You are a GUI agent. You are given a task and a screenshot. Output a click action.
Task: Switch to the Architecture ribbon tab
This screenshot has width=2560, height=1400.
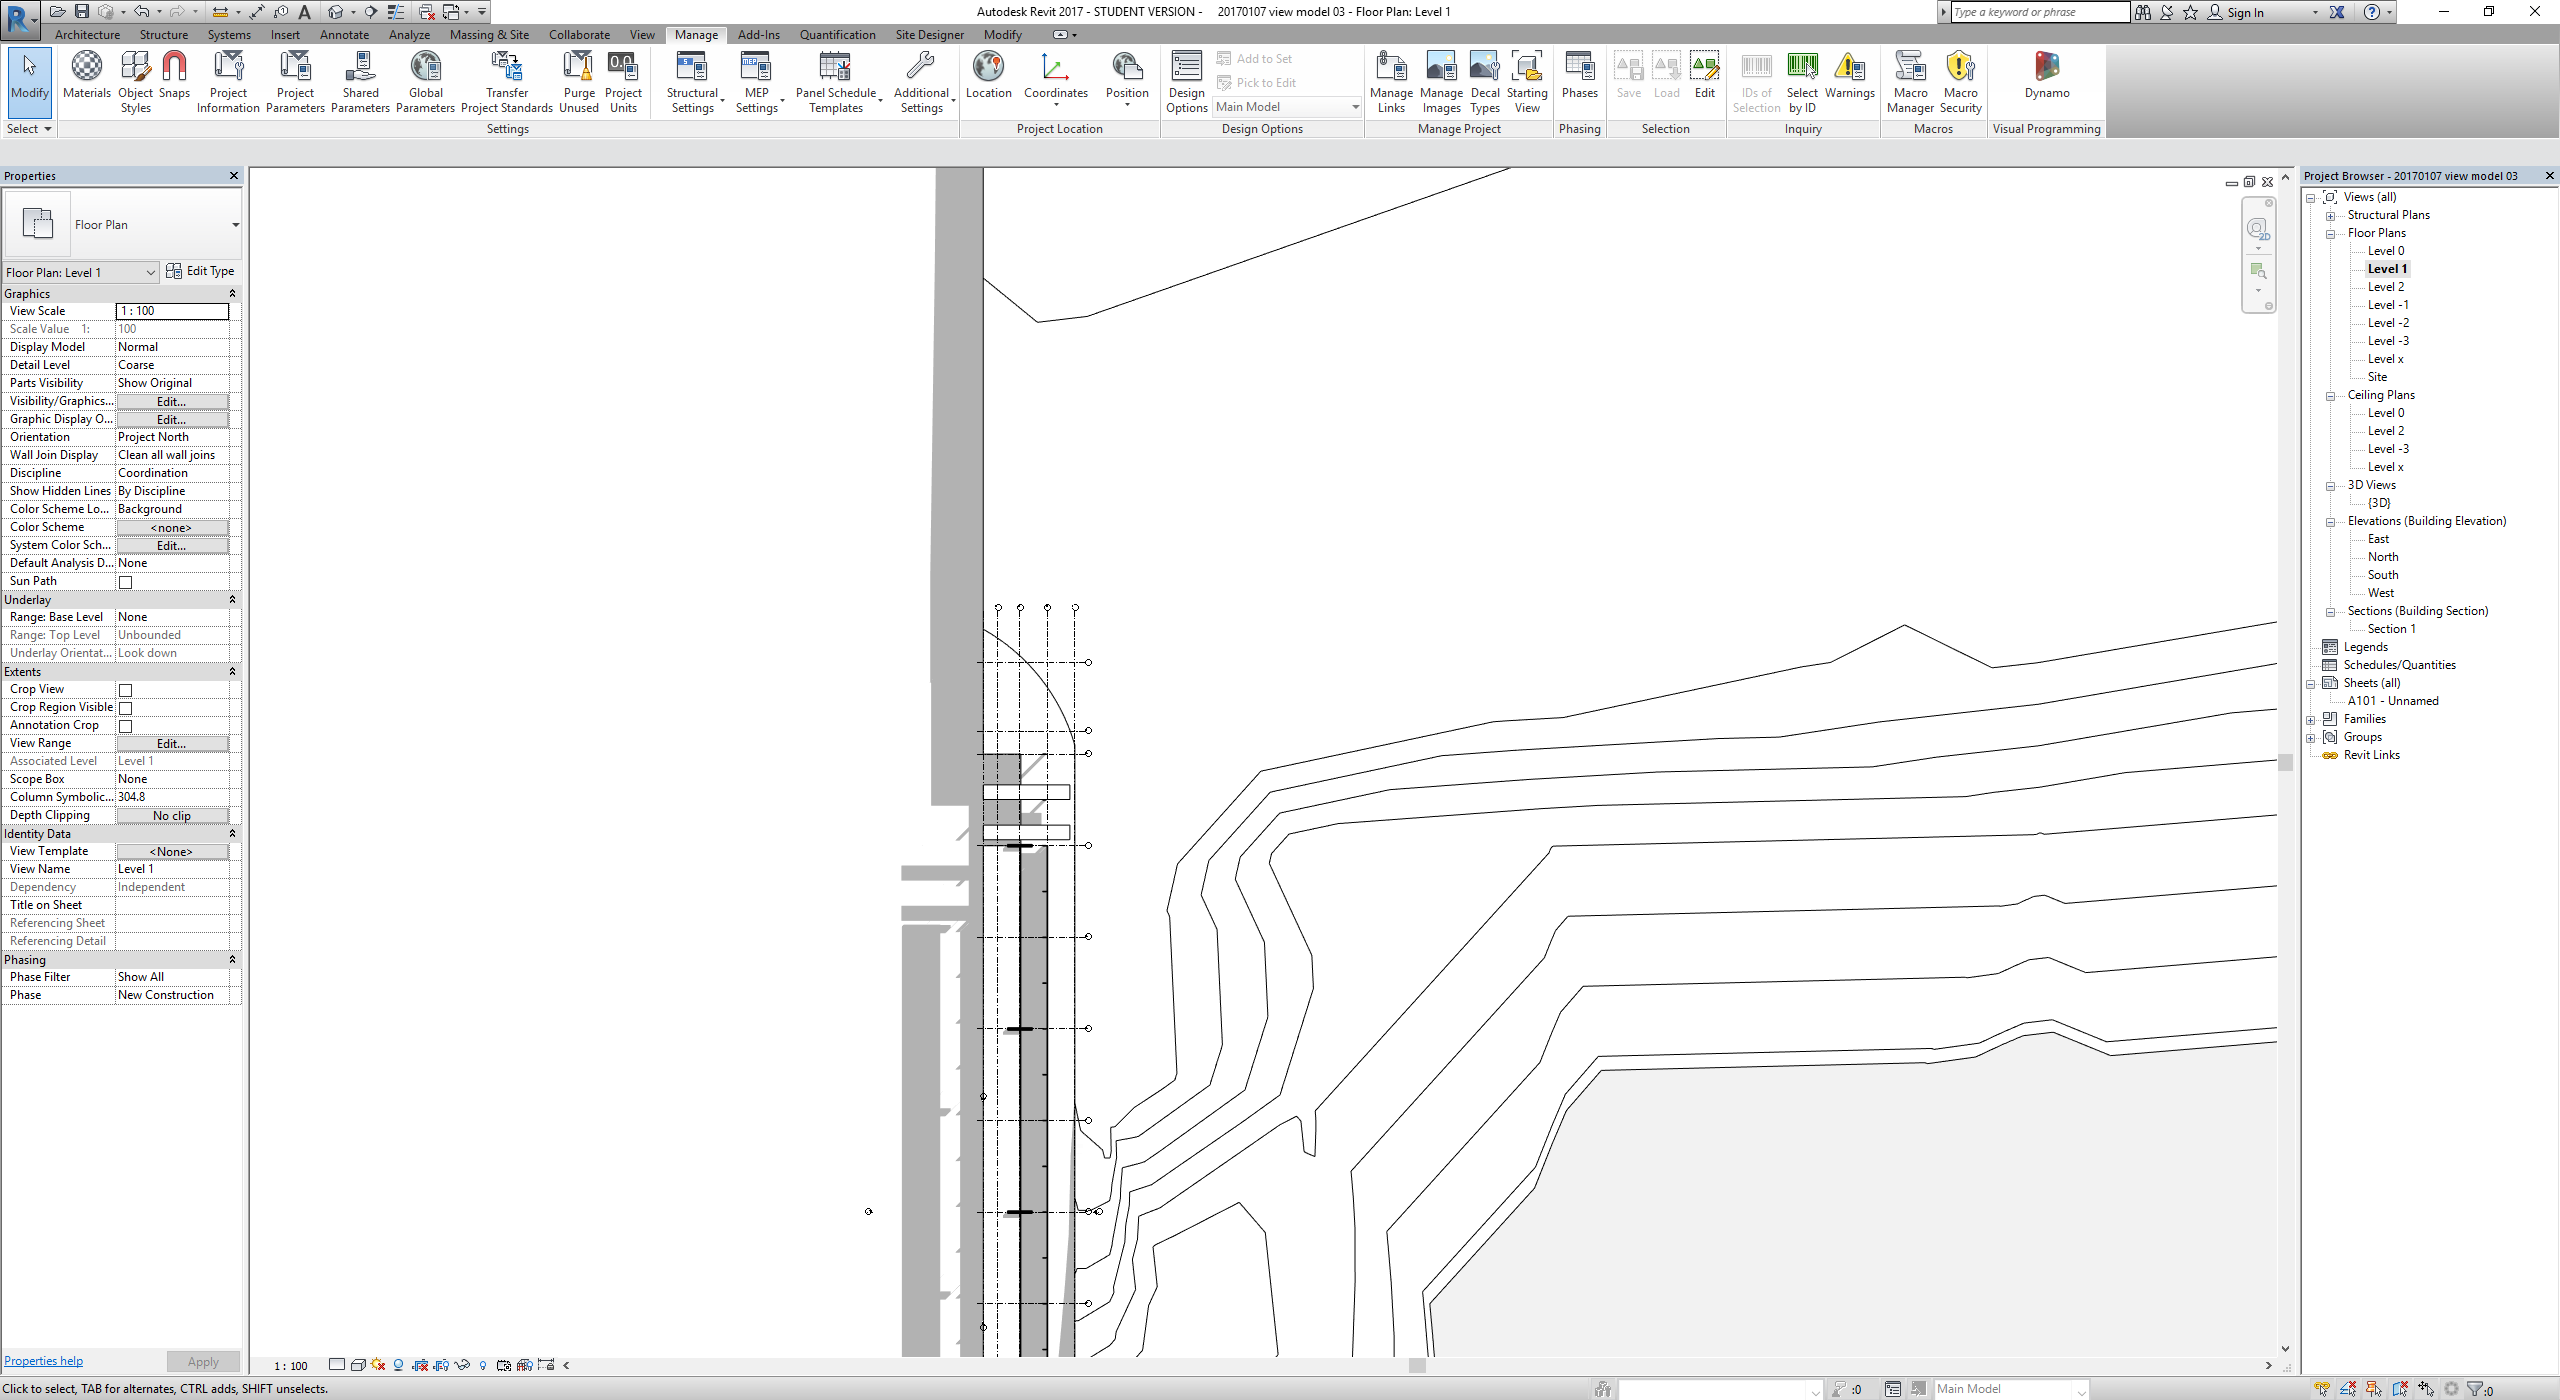point(87,34)
